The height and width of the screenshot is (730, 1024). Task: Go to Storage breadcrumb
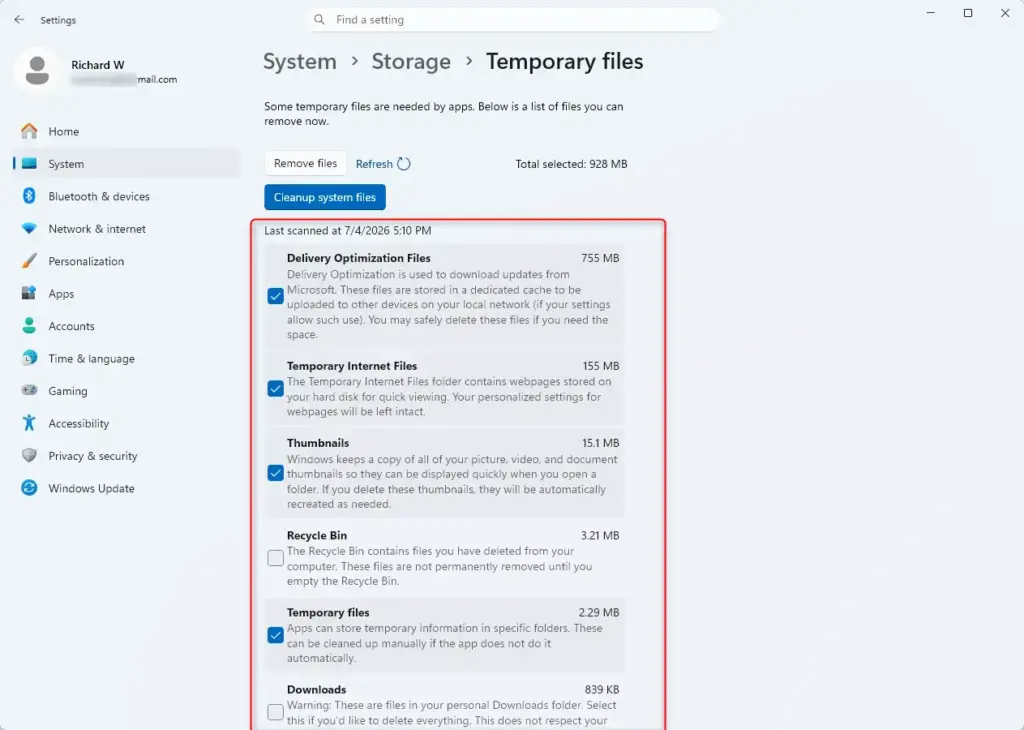coord(411,61)
